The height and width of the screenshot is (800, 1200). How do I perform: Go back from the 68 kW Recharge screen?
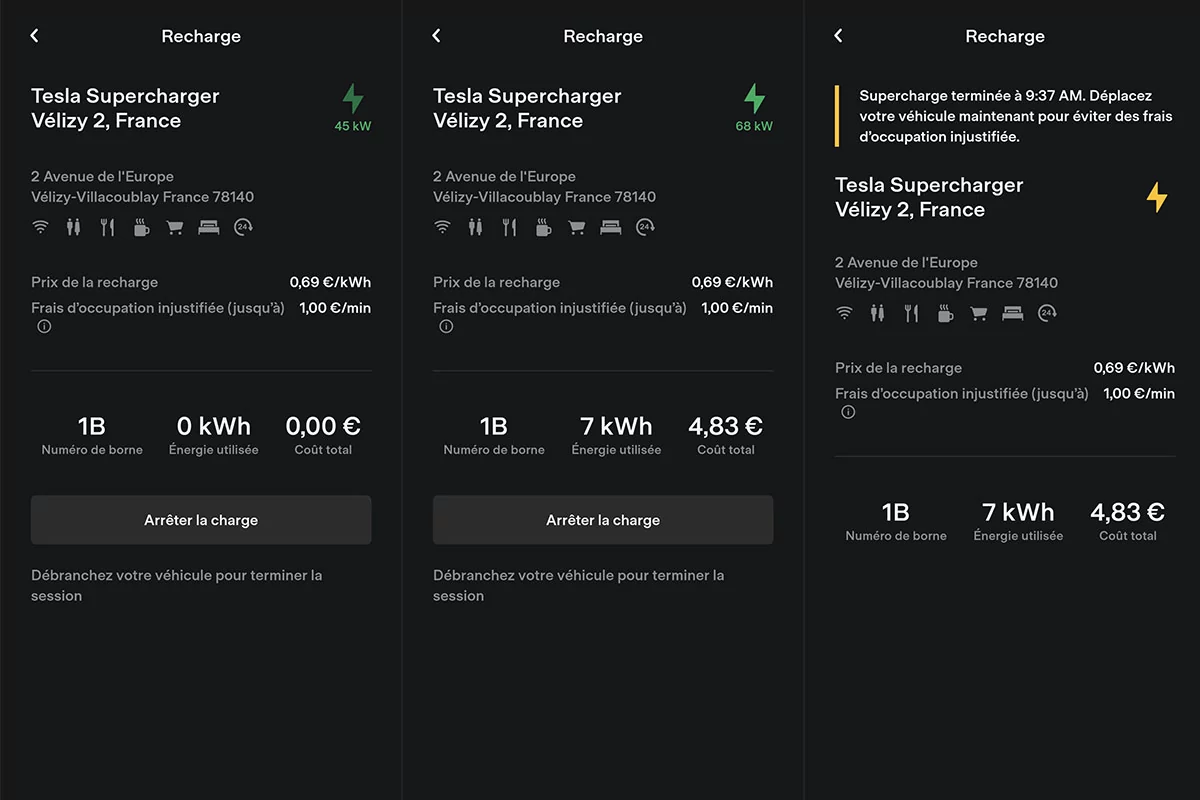click(x=436, y=36)
